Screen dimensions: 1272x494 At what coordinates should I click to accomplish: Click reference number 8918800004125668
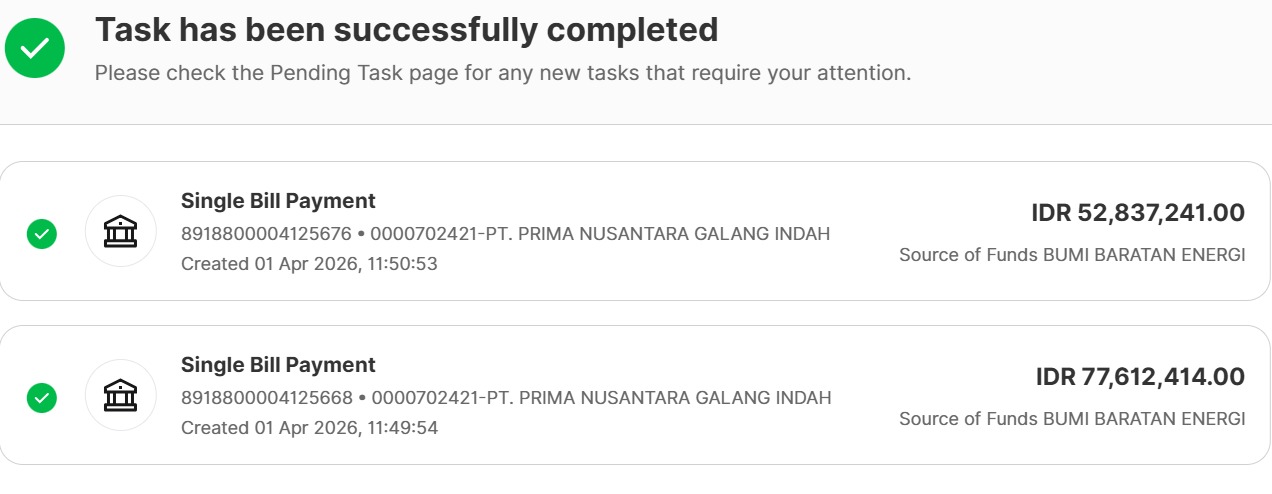(x=266, y=398)
